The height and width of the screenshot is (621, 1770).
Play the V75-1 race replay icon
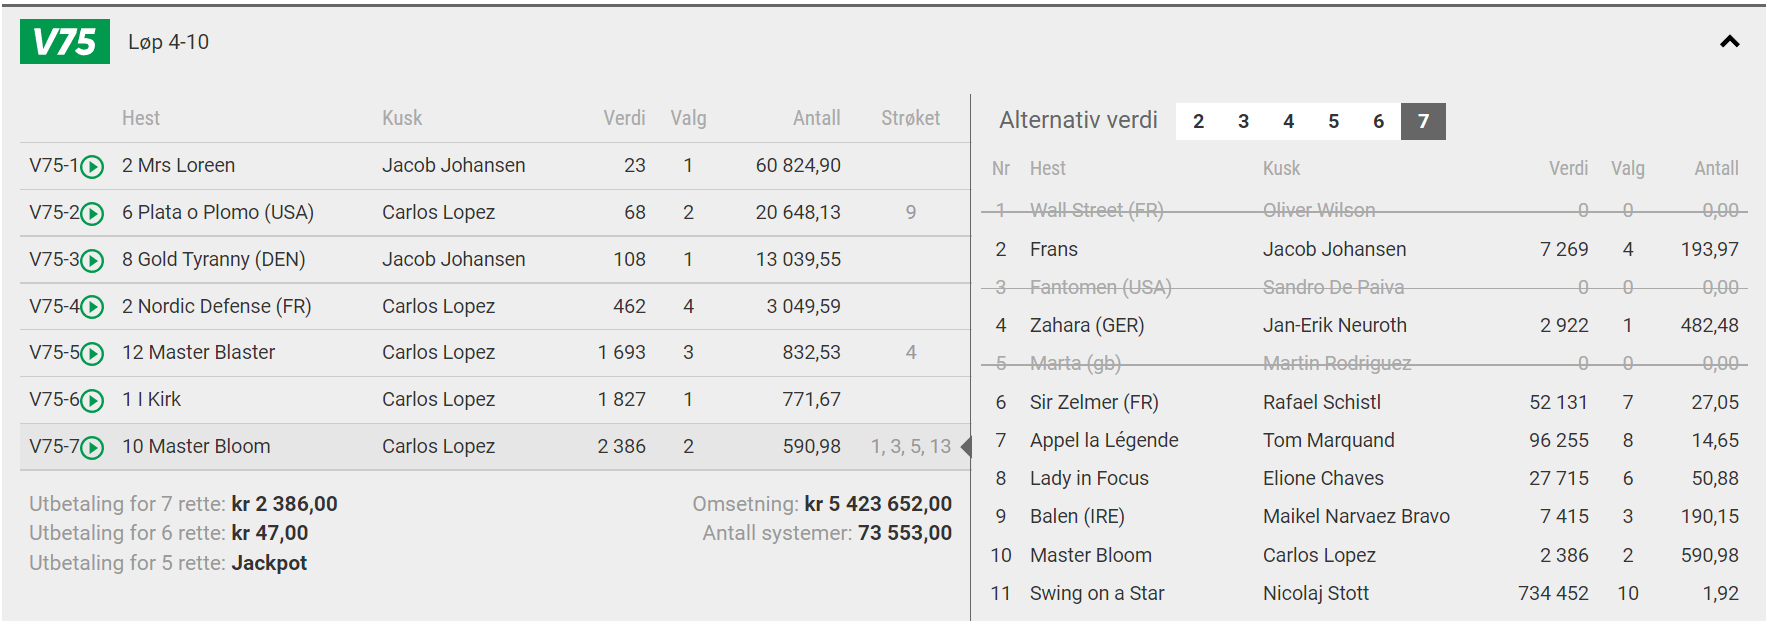click(x=92, y=167)
